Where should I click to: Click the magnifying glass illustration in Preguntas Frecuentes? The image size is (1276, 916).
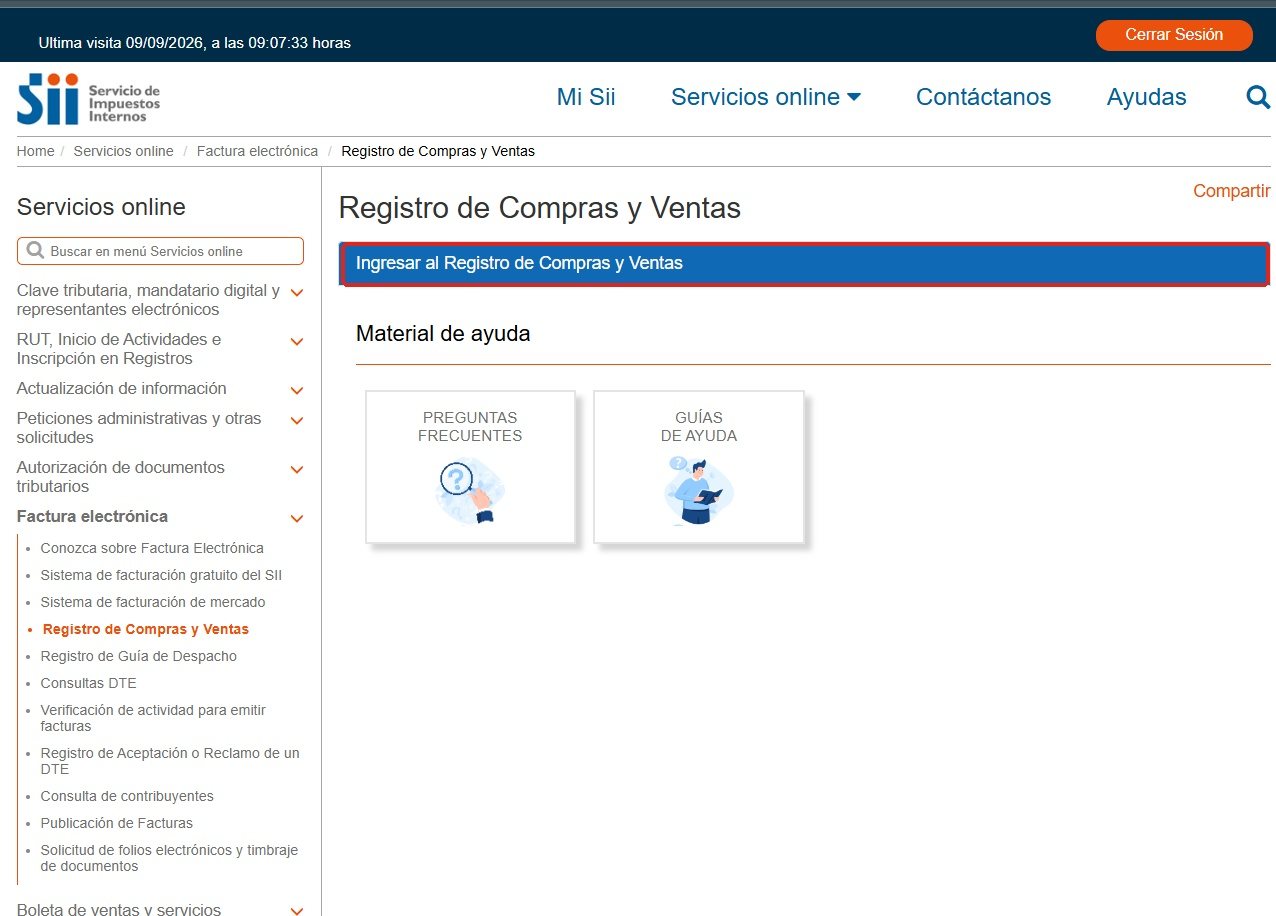[x=470, y=490]
